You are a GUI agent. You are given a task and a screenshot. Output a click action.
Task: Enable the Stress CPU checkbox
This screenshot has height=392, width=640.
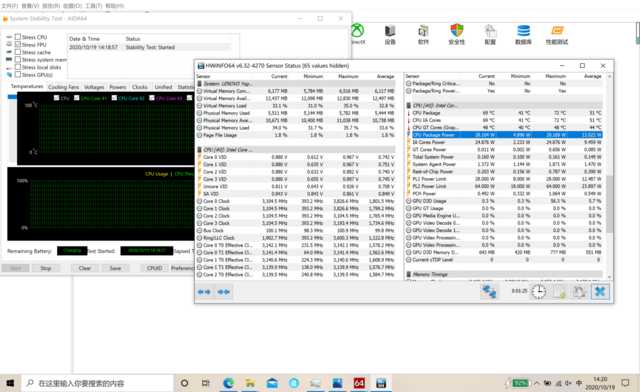18,37
